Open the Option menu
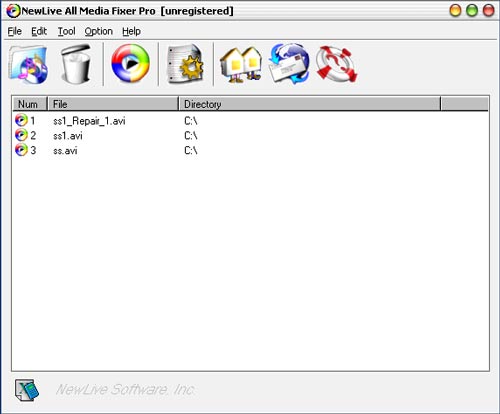 [99, 31]
